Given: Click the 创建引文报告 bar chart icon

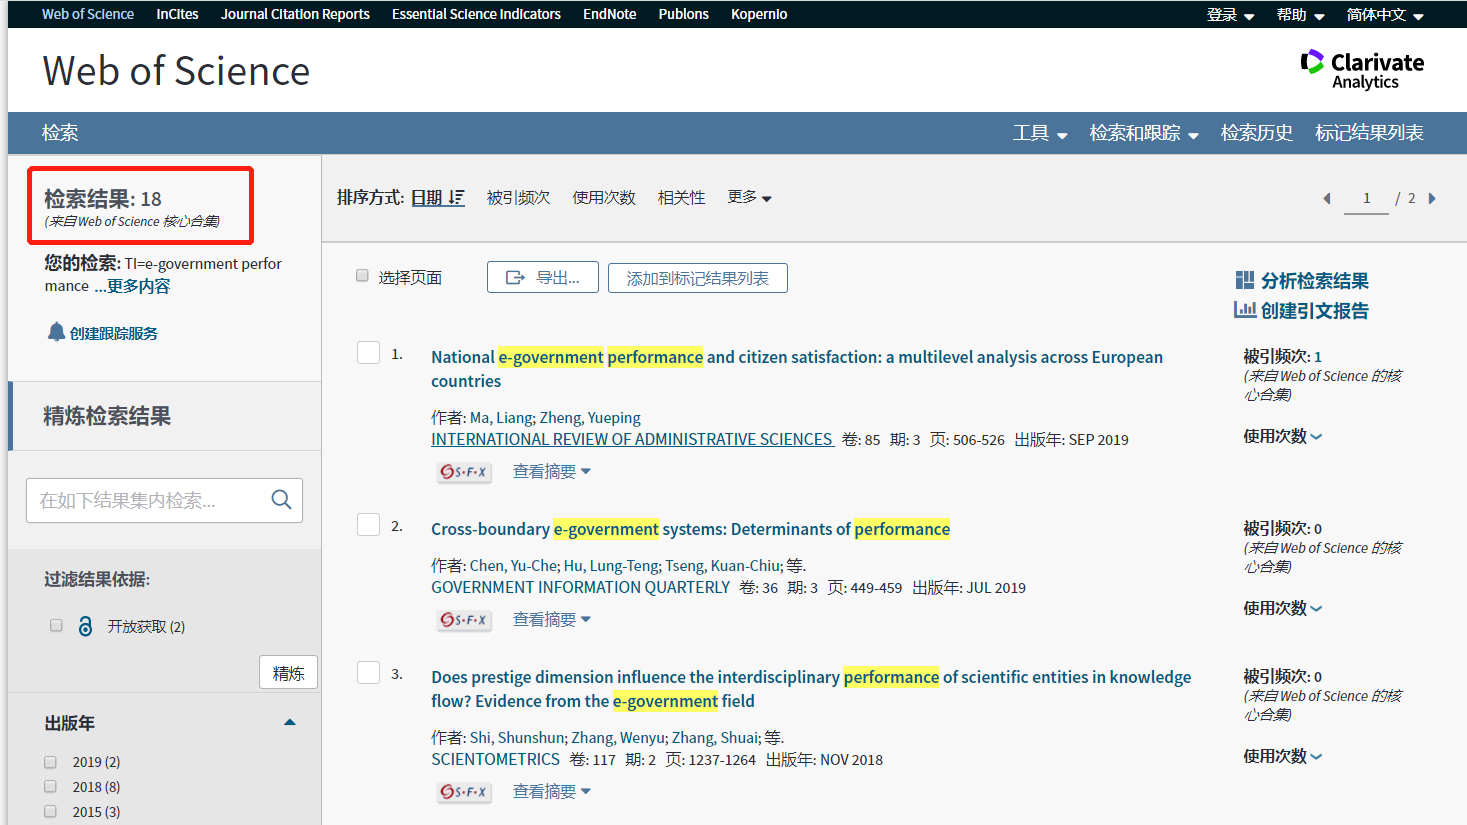Looking at the screenshot, I should [x=1245, y=310].
